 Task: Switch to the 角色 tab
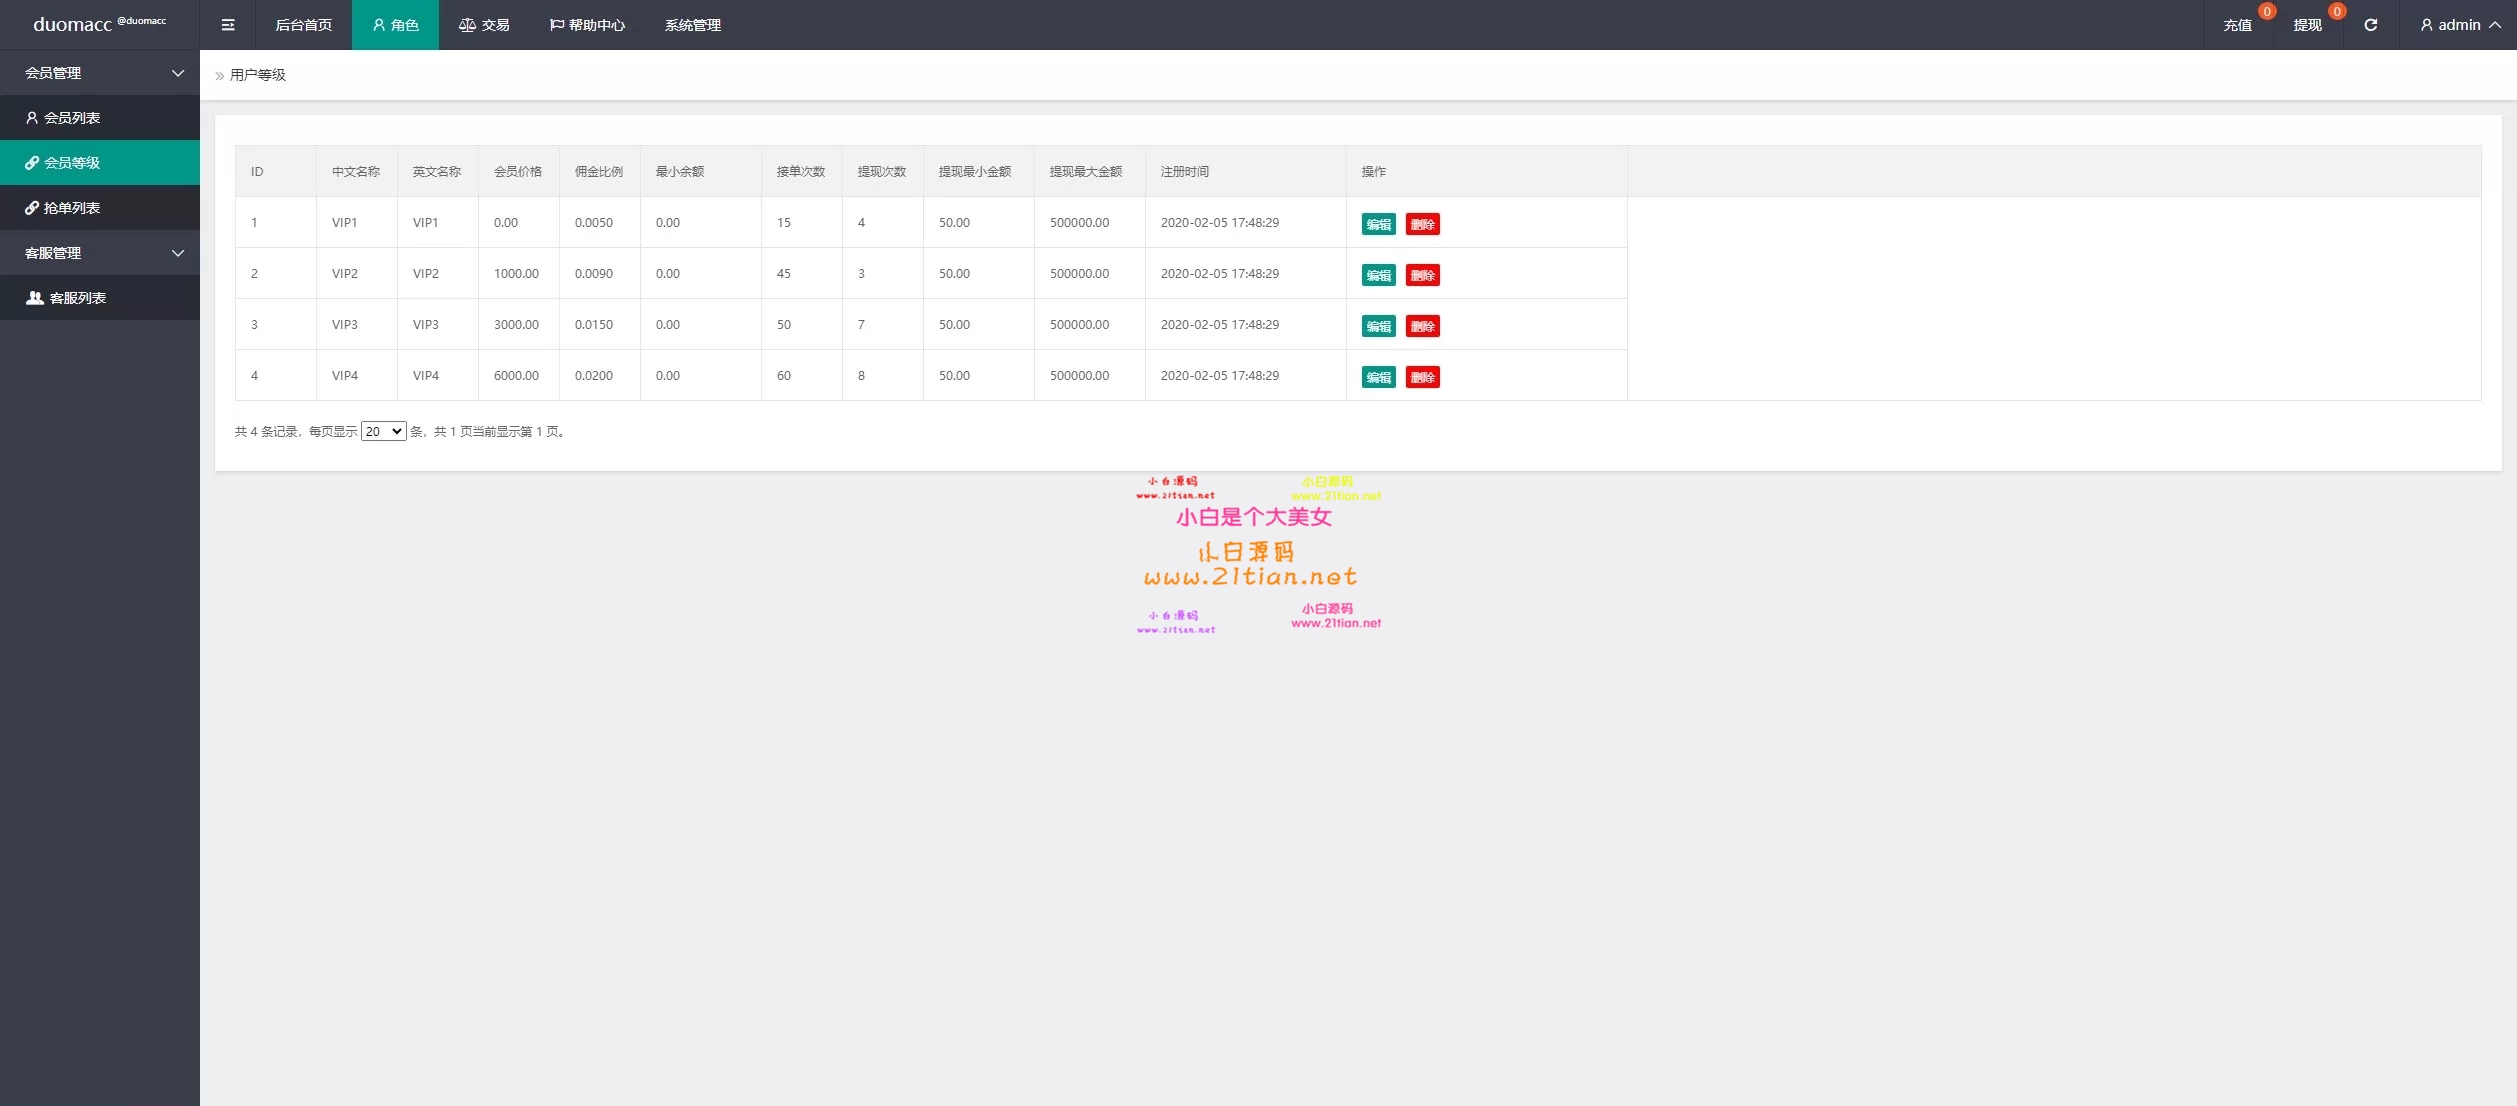395,25
